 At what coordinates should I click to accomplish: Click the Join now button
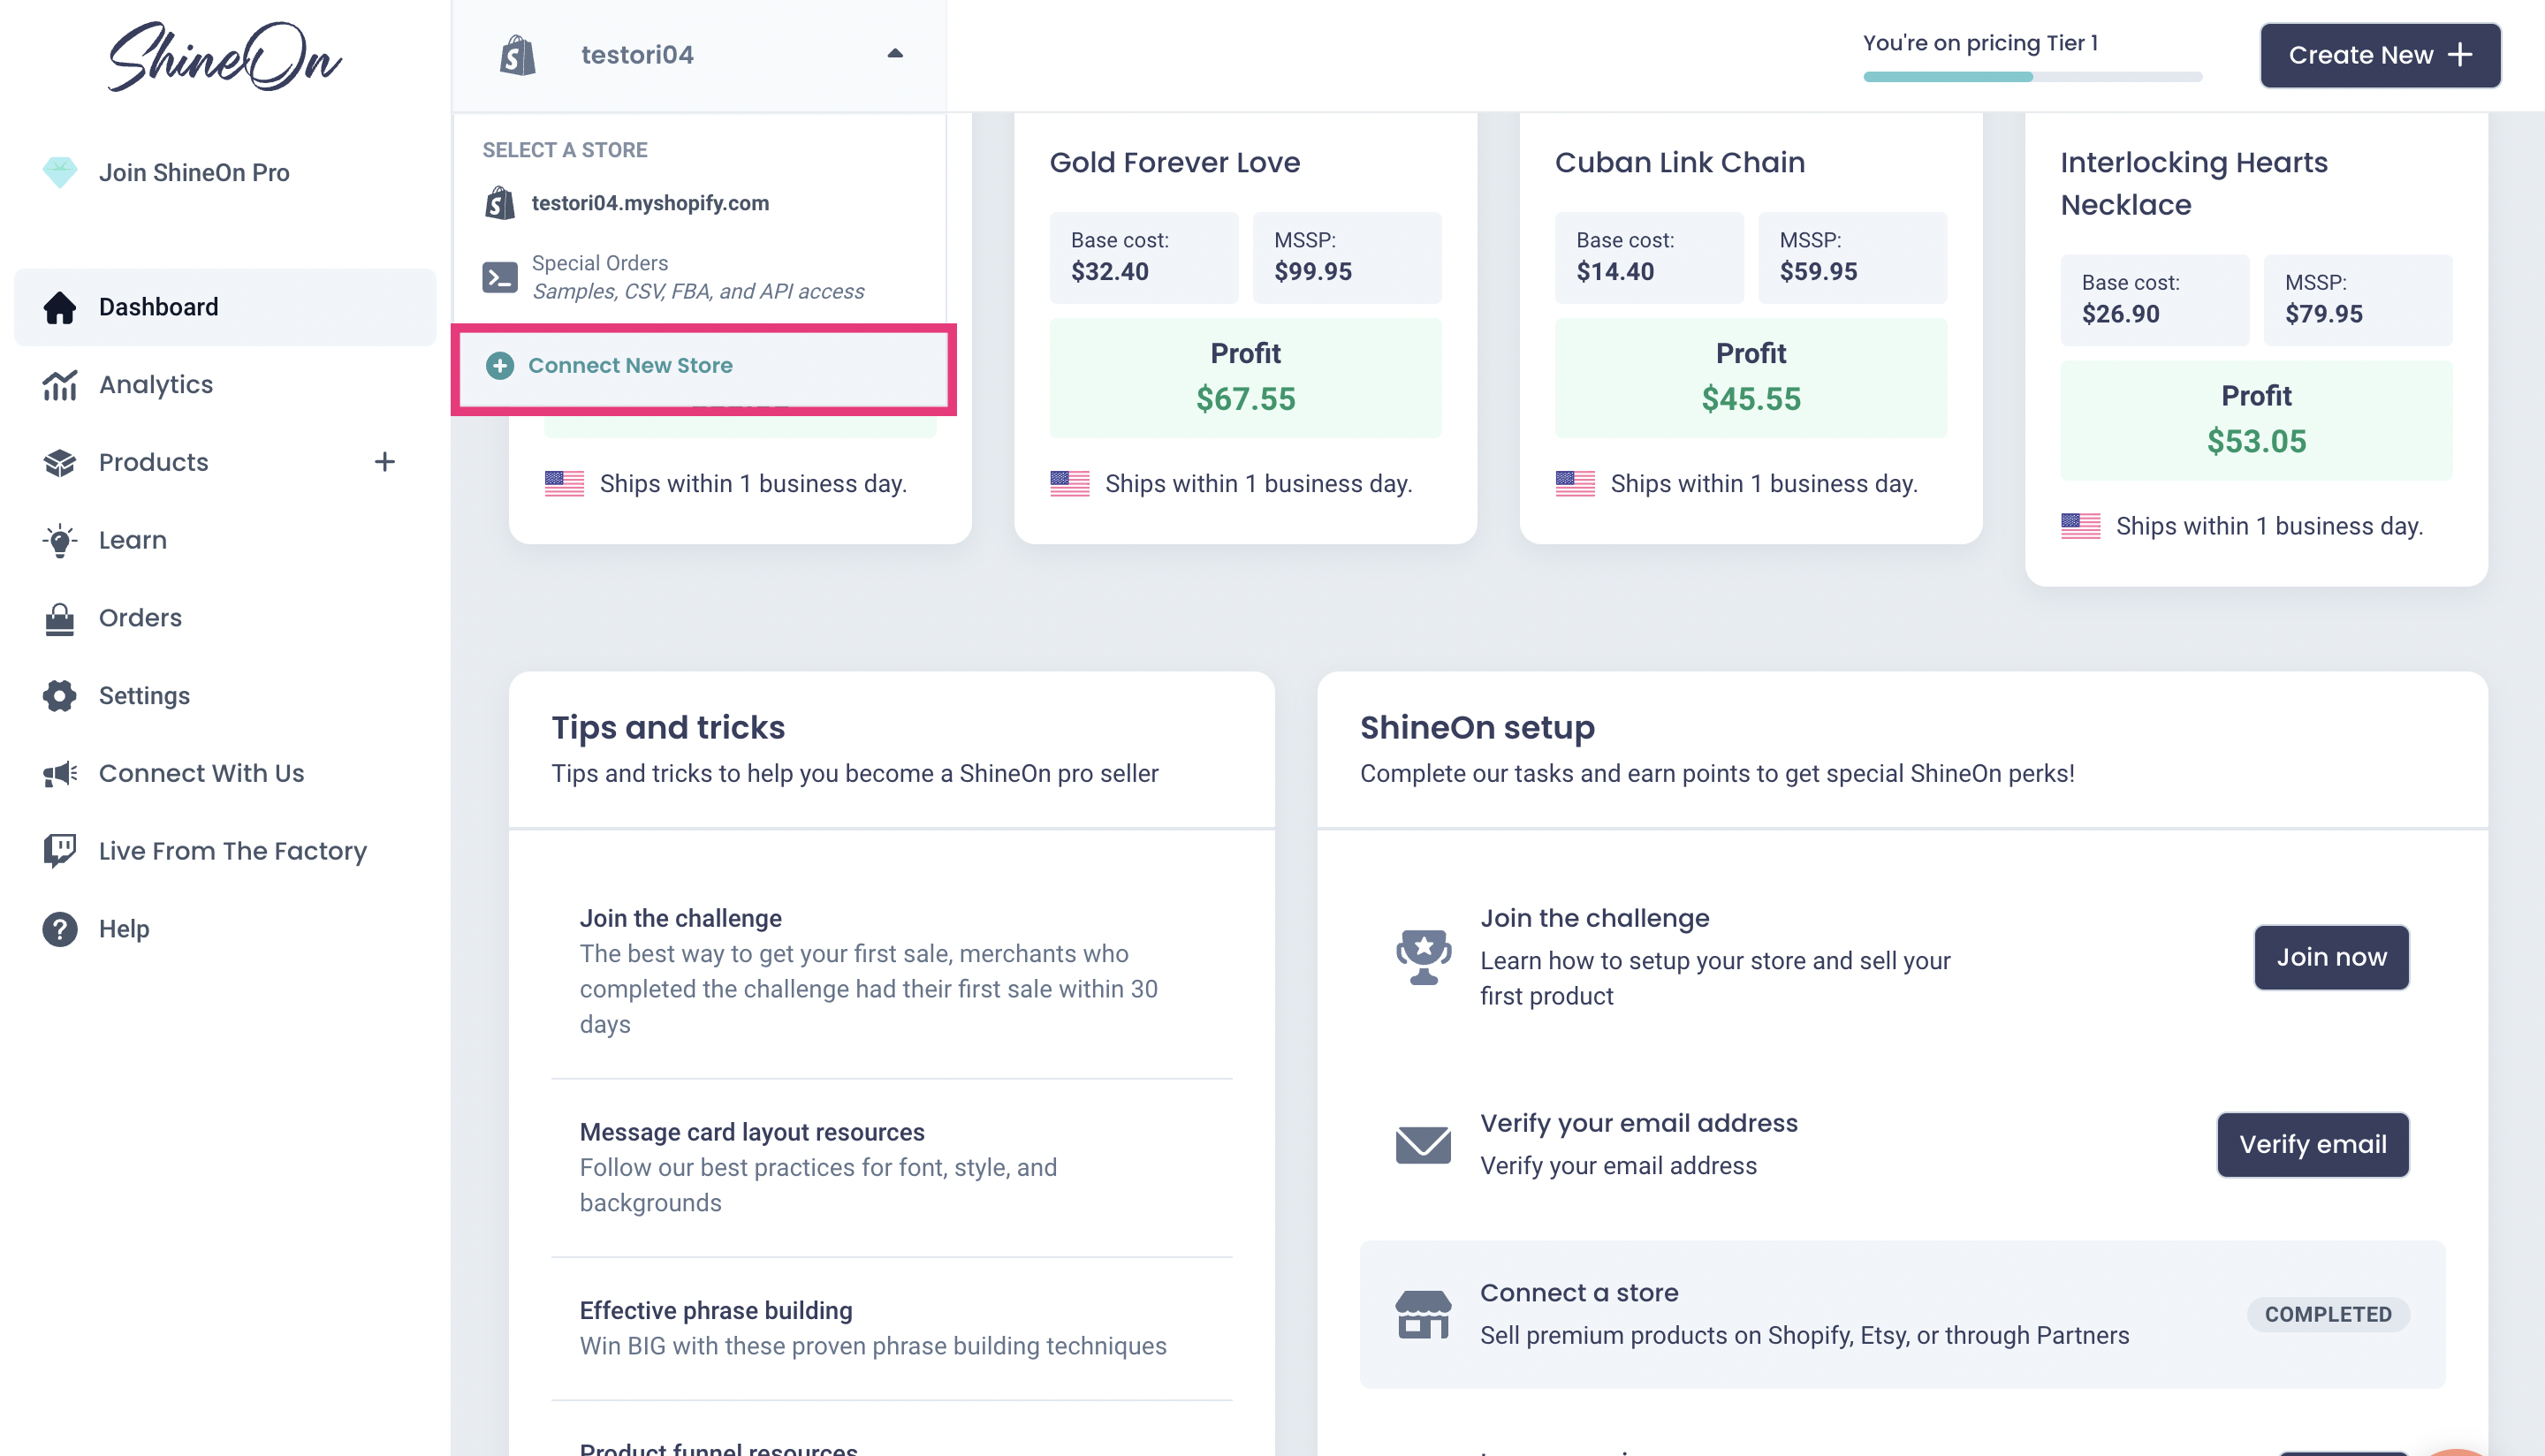click(2330, 957)
